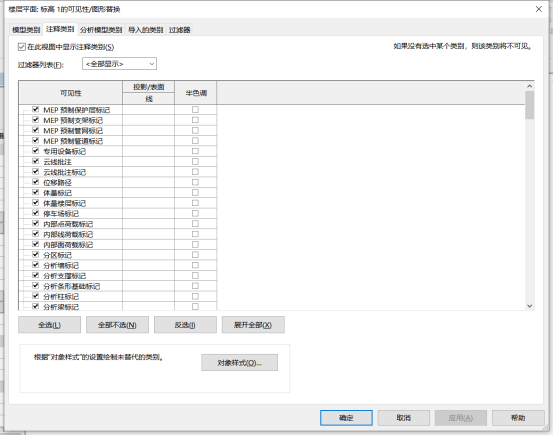554x435 pixels.
Task: Enable halftone for 分析墙标记
Action: point(195,265)
